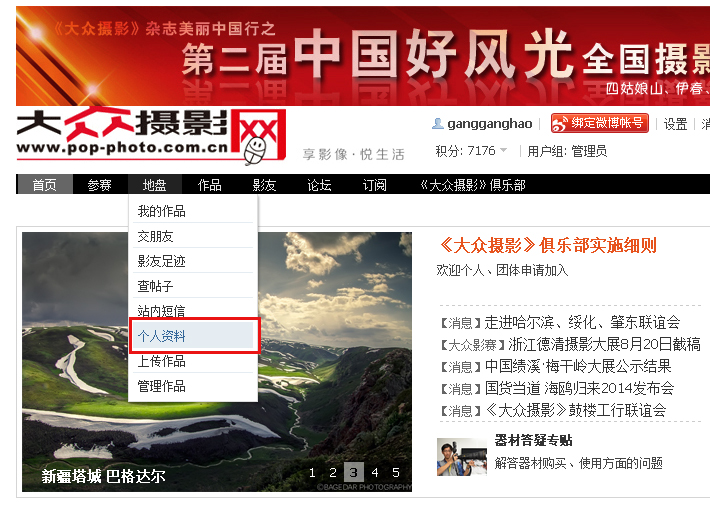Select 查帖子 in dropdown menu

pos(193,286)
